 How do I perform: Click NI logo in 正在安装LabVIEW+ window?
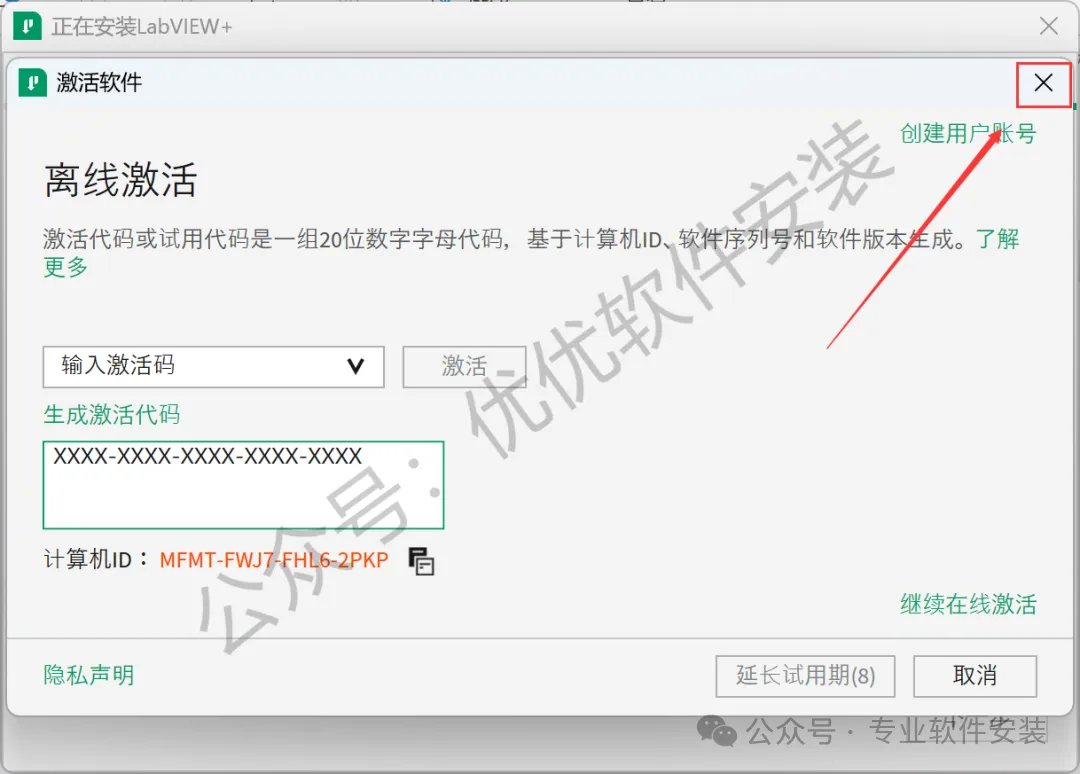[28, 26]
